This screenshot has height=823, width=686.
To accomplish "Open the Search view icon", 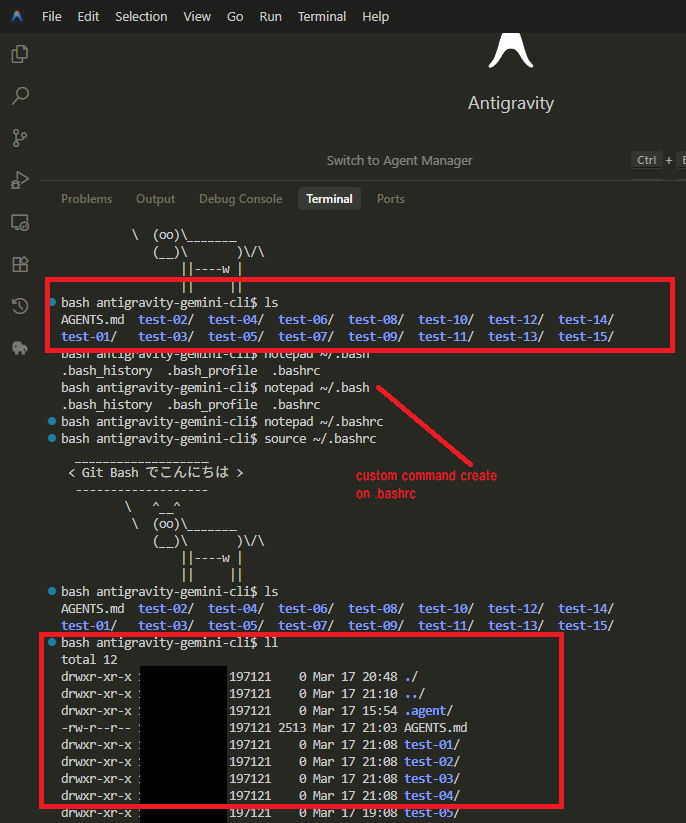I will click(x=20, y=96).
